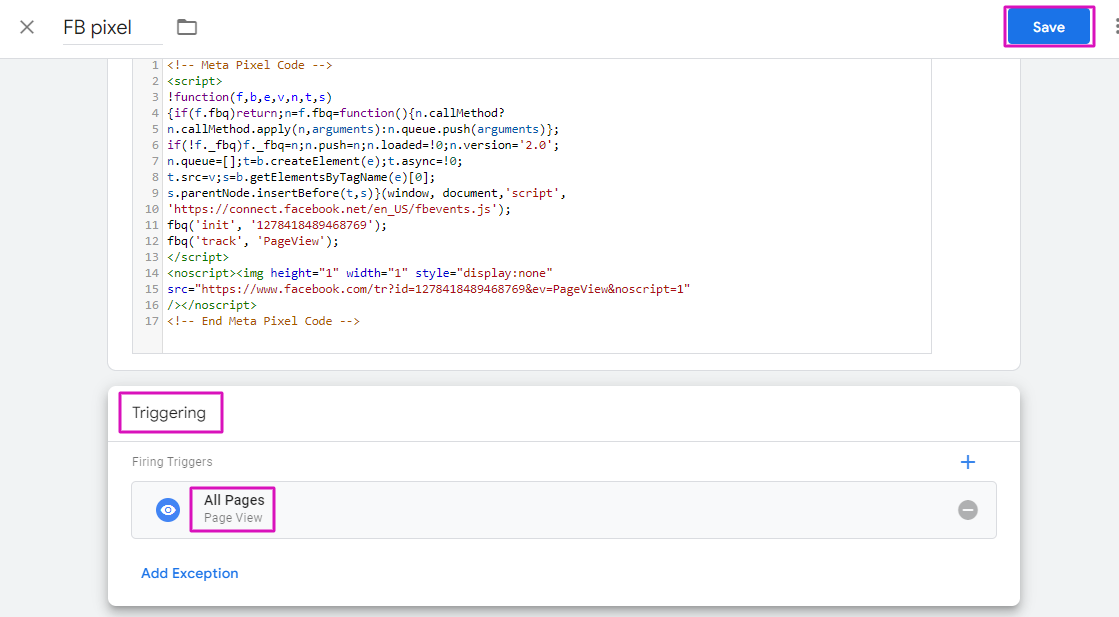Click the if(f.fbq)return code line 4
Viewport: 1119px width, 617px height.
click(336, 113)
